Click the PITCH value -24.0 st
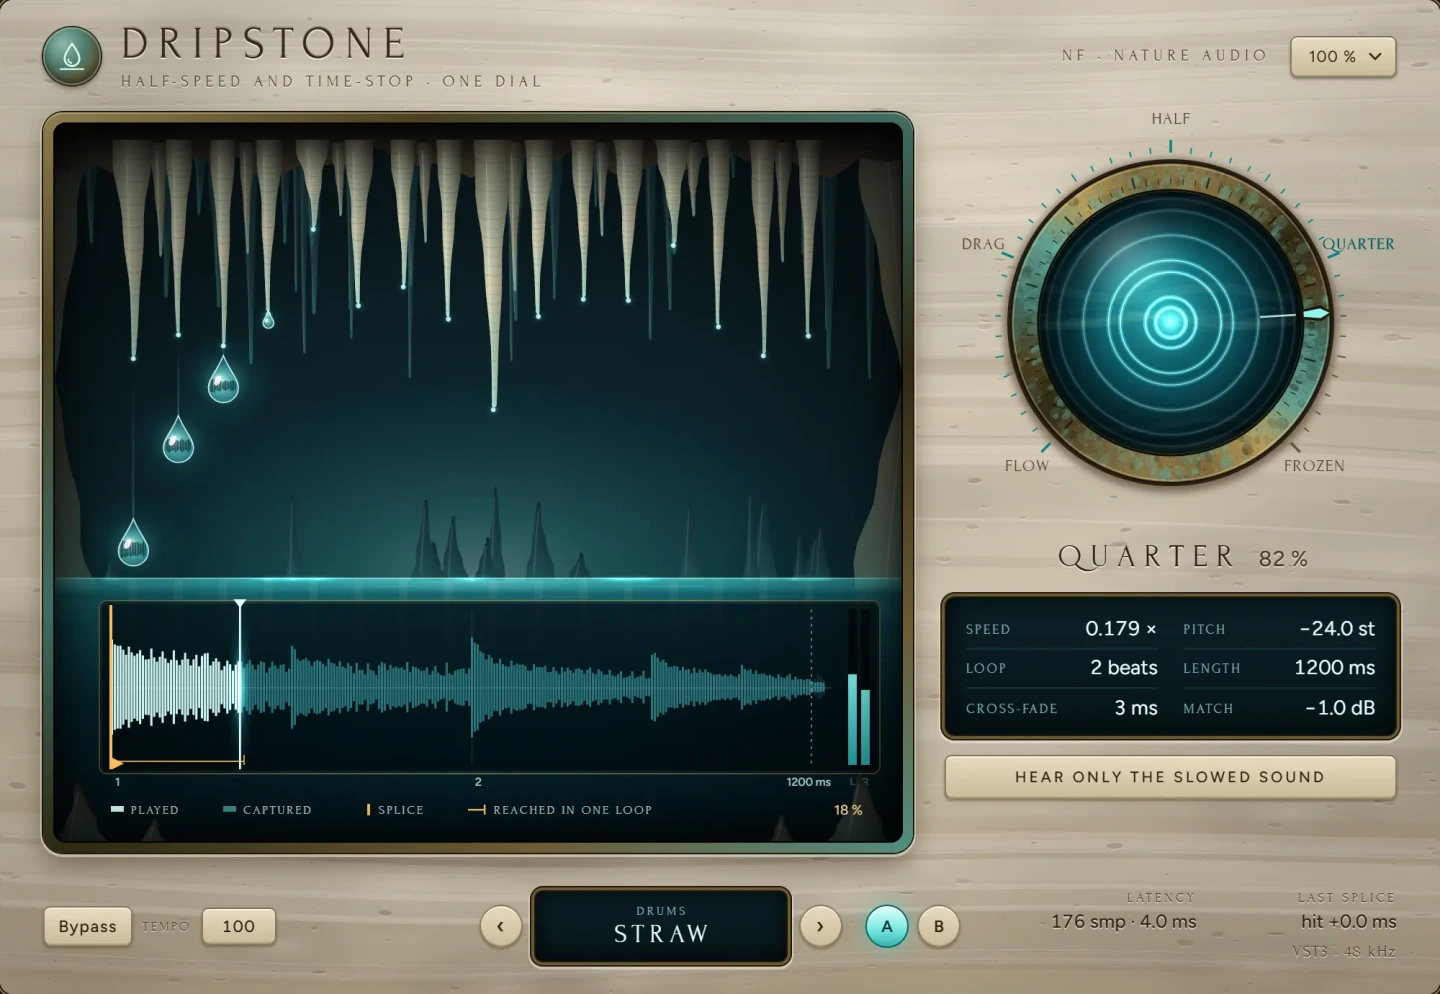This screenshot has width=1440, height=994. point(1337,628)
